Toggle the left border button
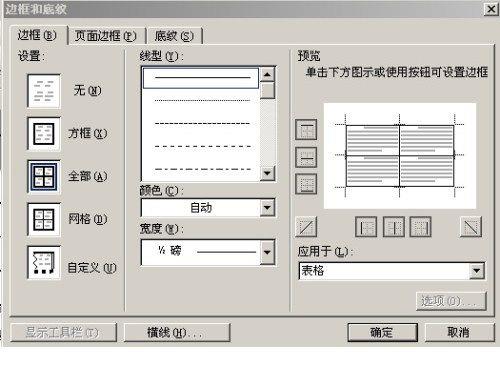 coord(366,227)
